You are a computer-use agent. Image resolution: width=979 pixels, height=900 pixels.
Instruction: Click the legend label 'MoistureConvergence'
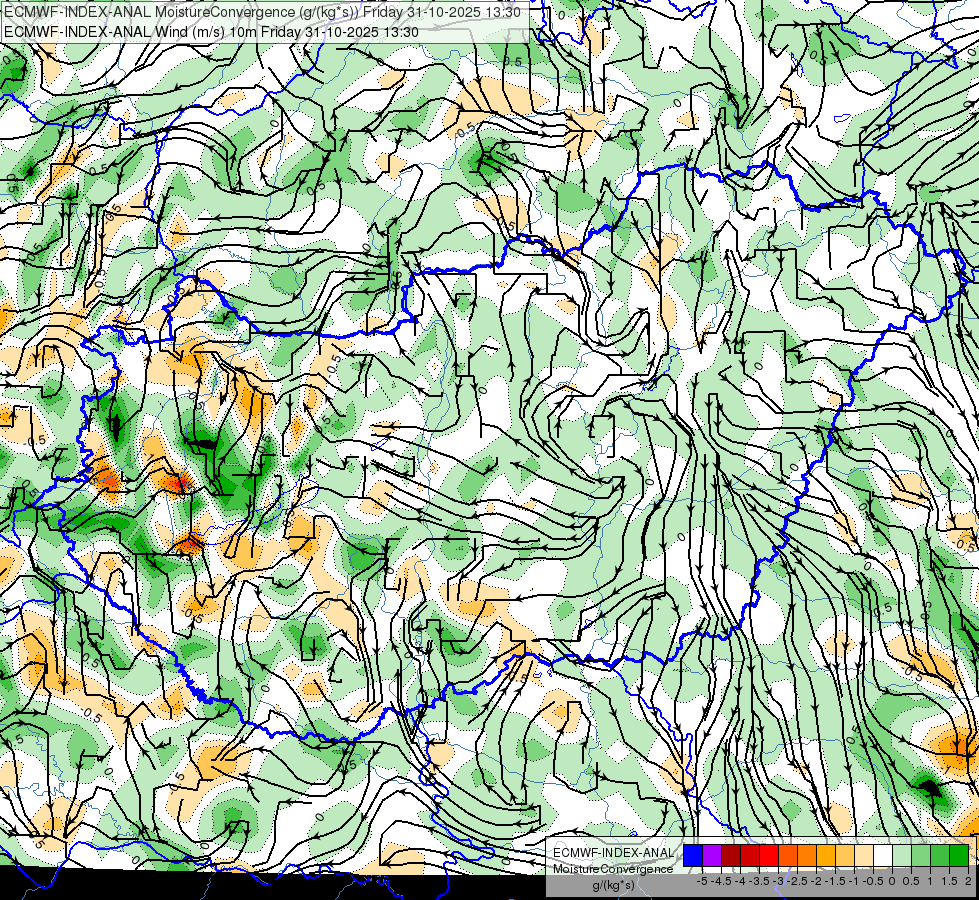pyautogui.click(x=613, y=869)
